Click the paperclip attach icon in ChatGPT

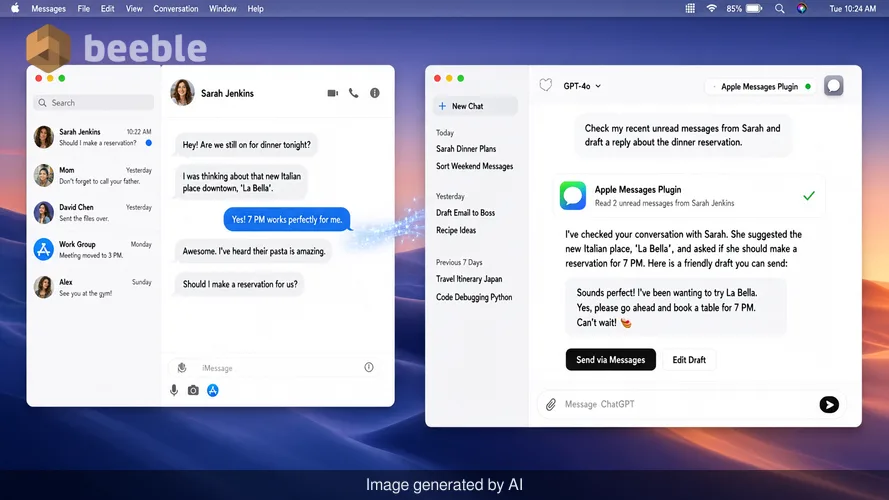(551, 404)
